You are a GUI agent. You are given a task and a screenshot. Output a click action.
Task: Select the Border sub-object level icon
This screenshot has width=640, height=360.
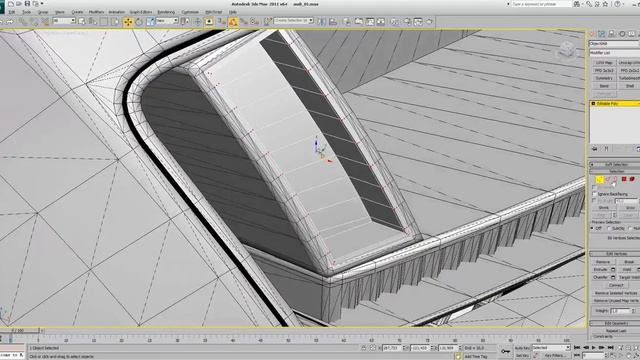tap(616, 179)
